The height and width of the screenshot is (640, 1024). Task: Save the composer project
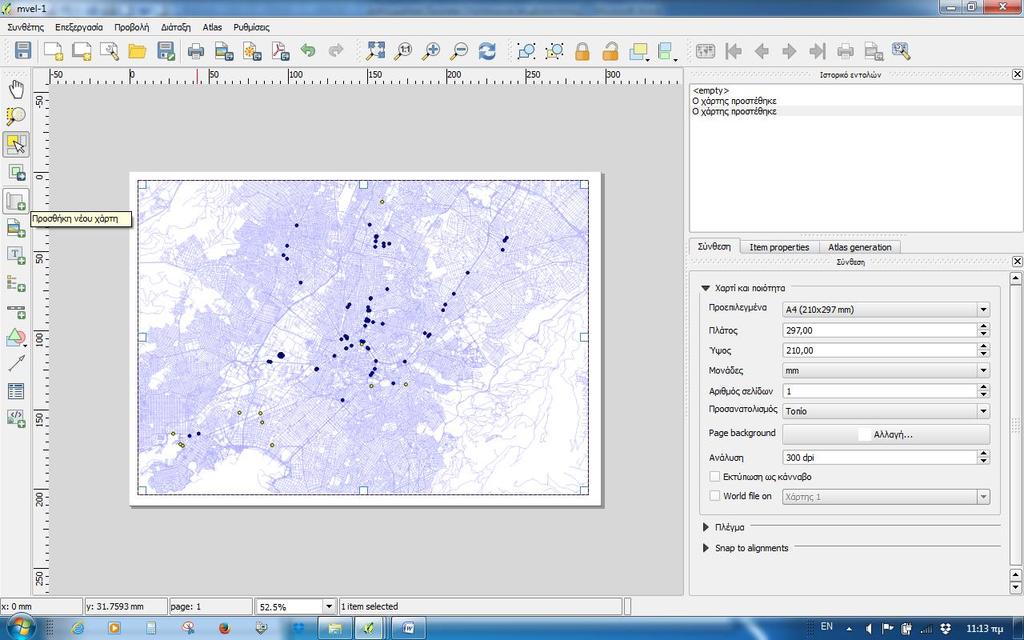point(23,51)
